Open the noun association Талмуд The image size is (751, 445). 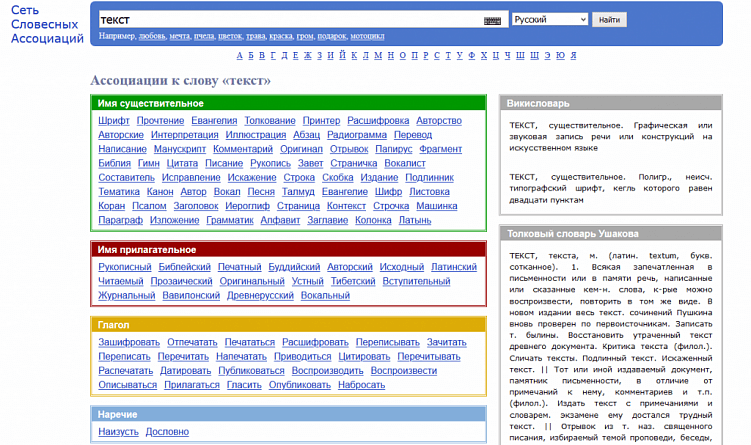point(298,192)
